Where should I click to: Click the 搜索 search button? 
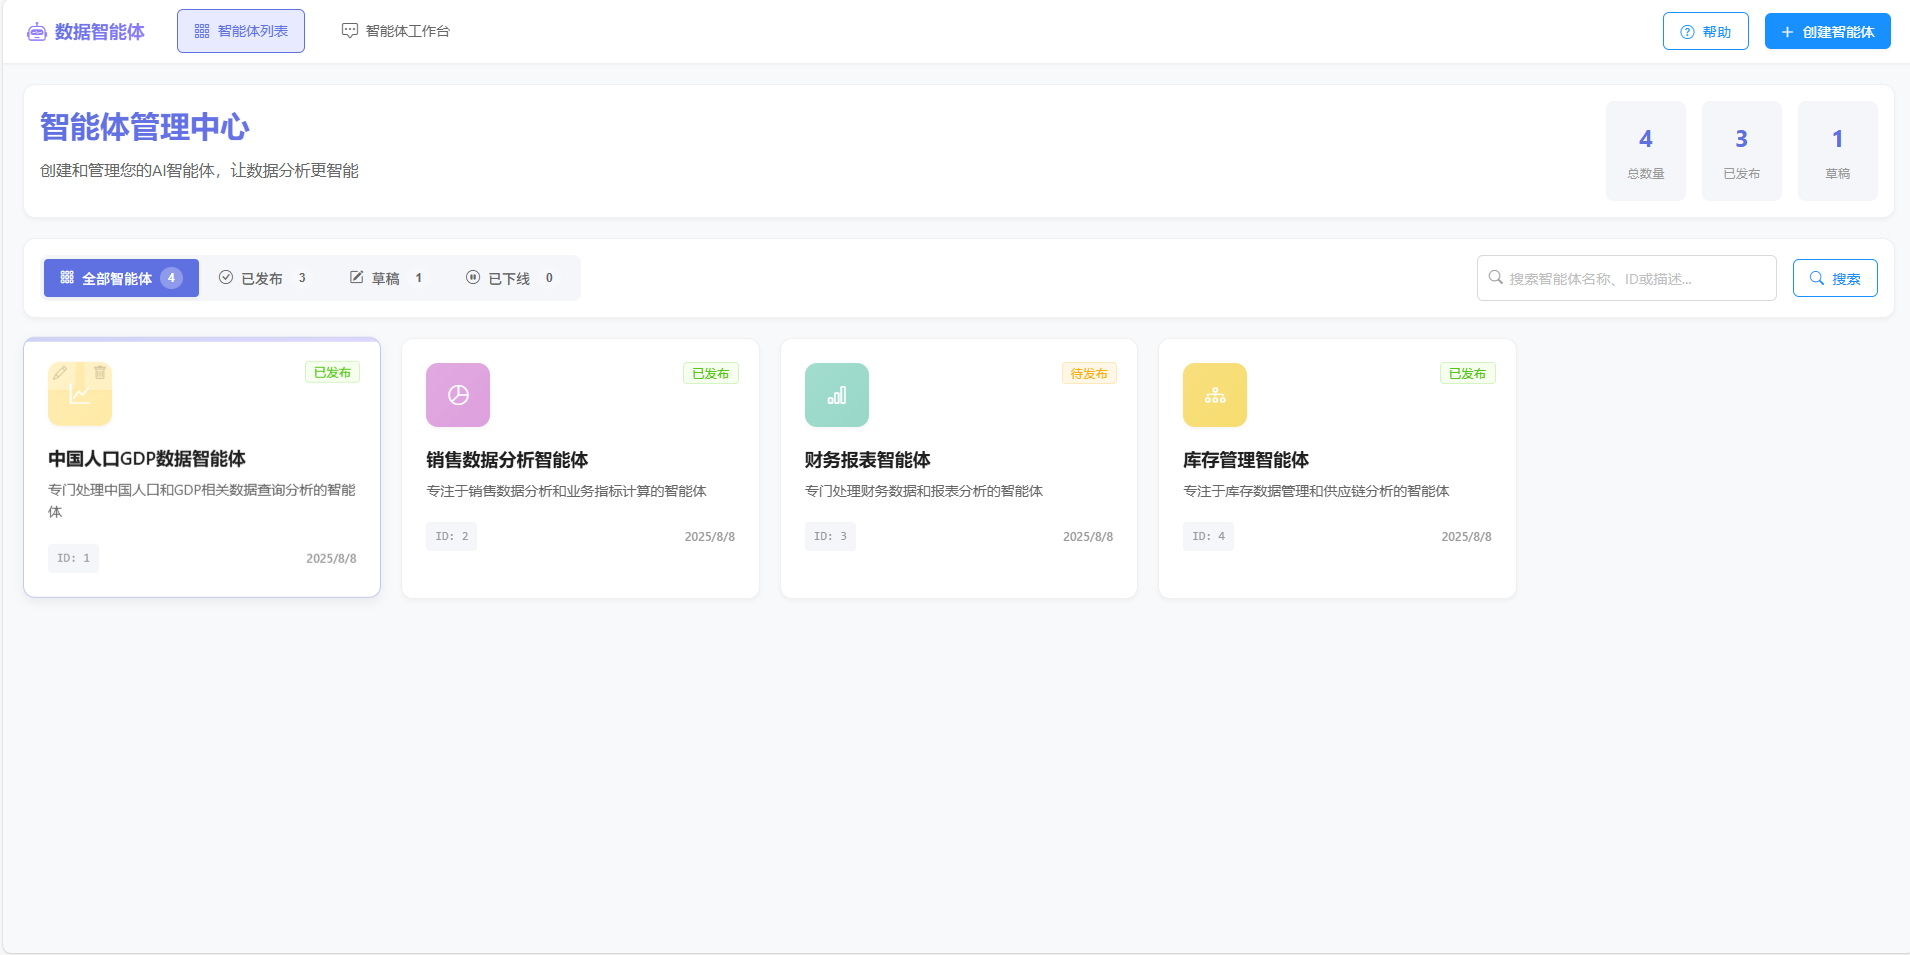(1834, 278)
